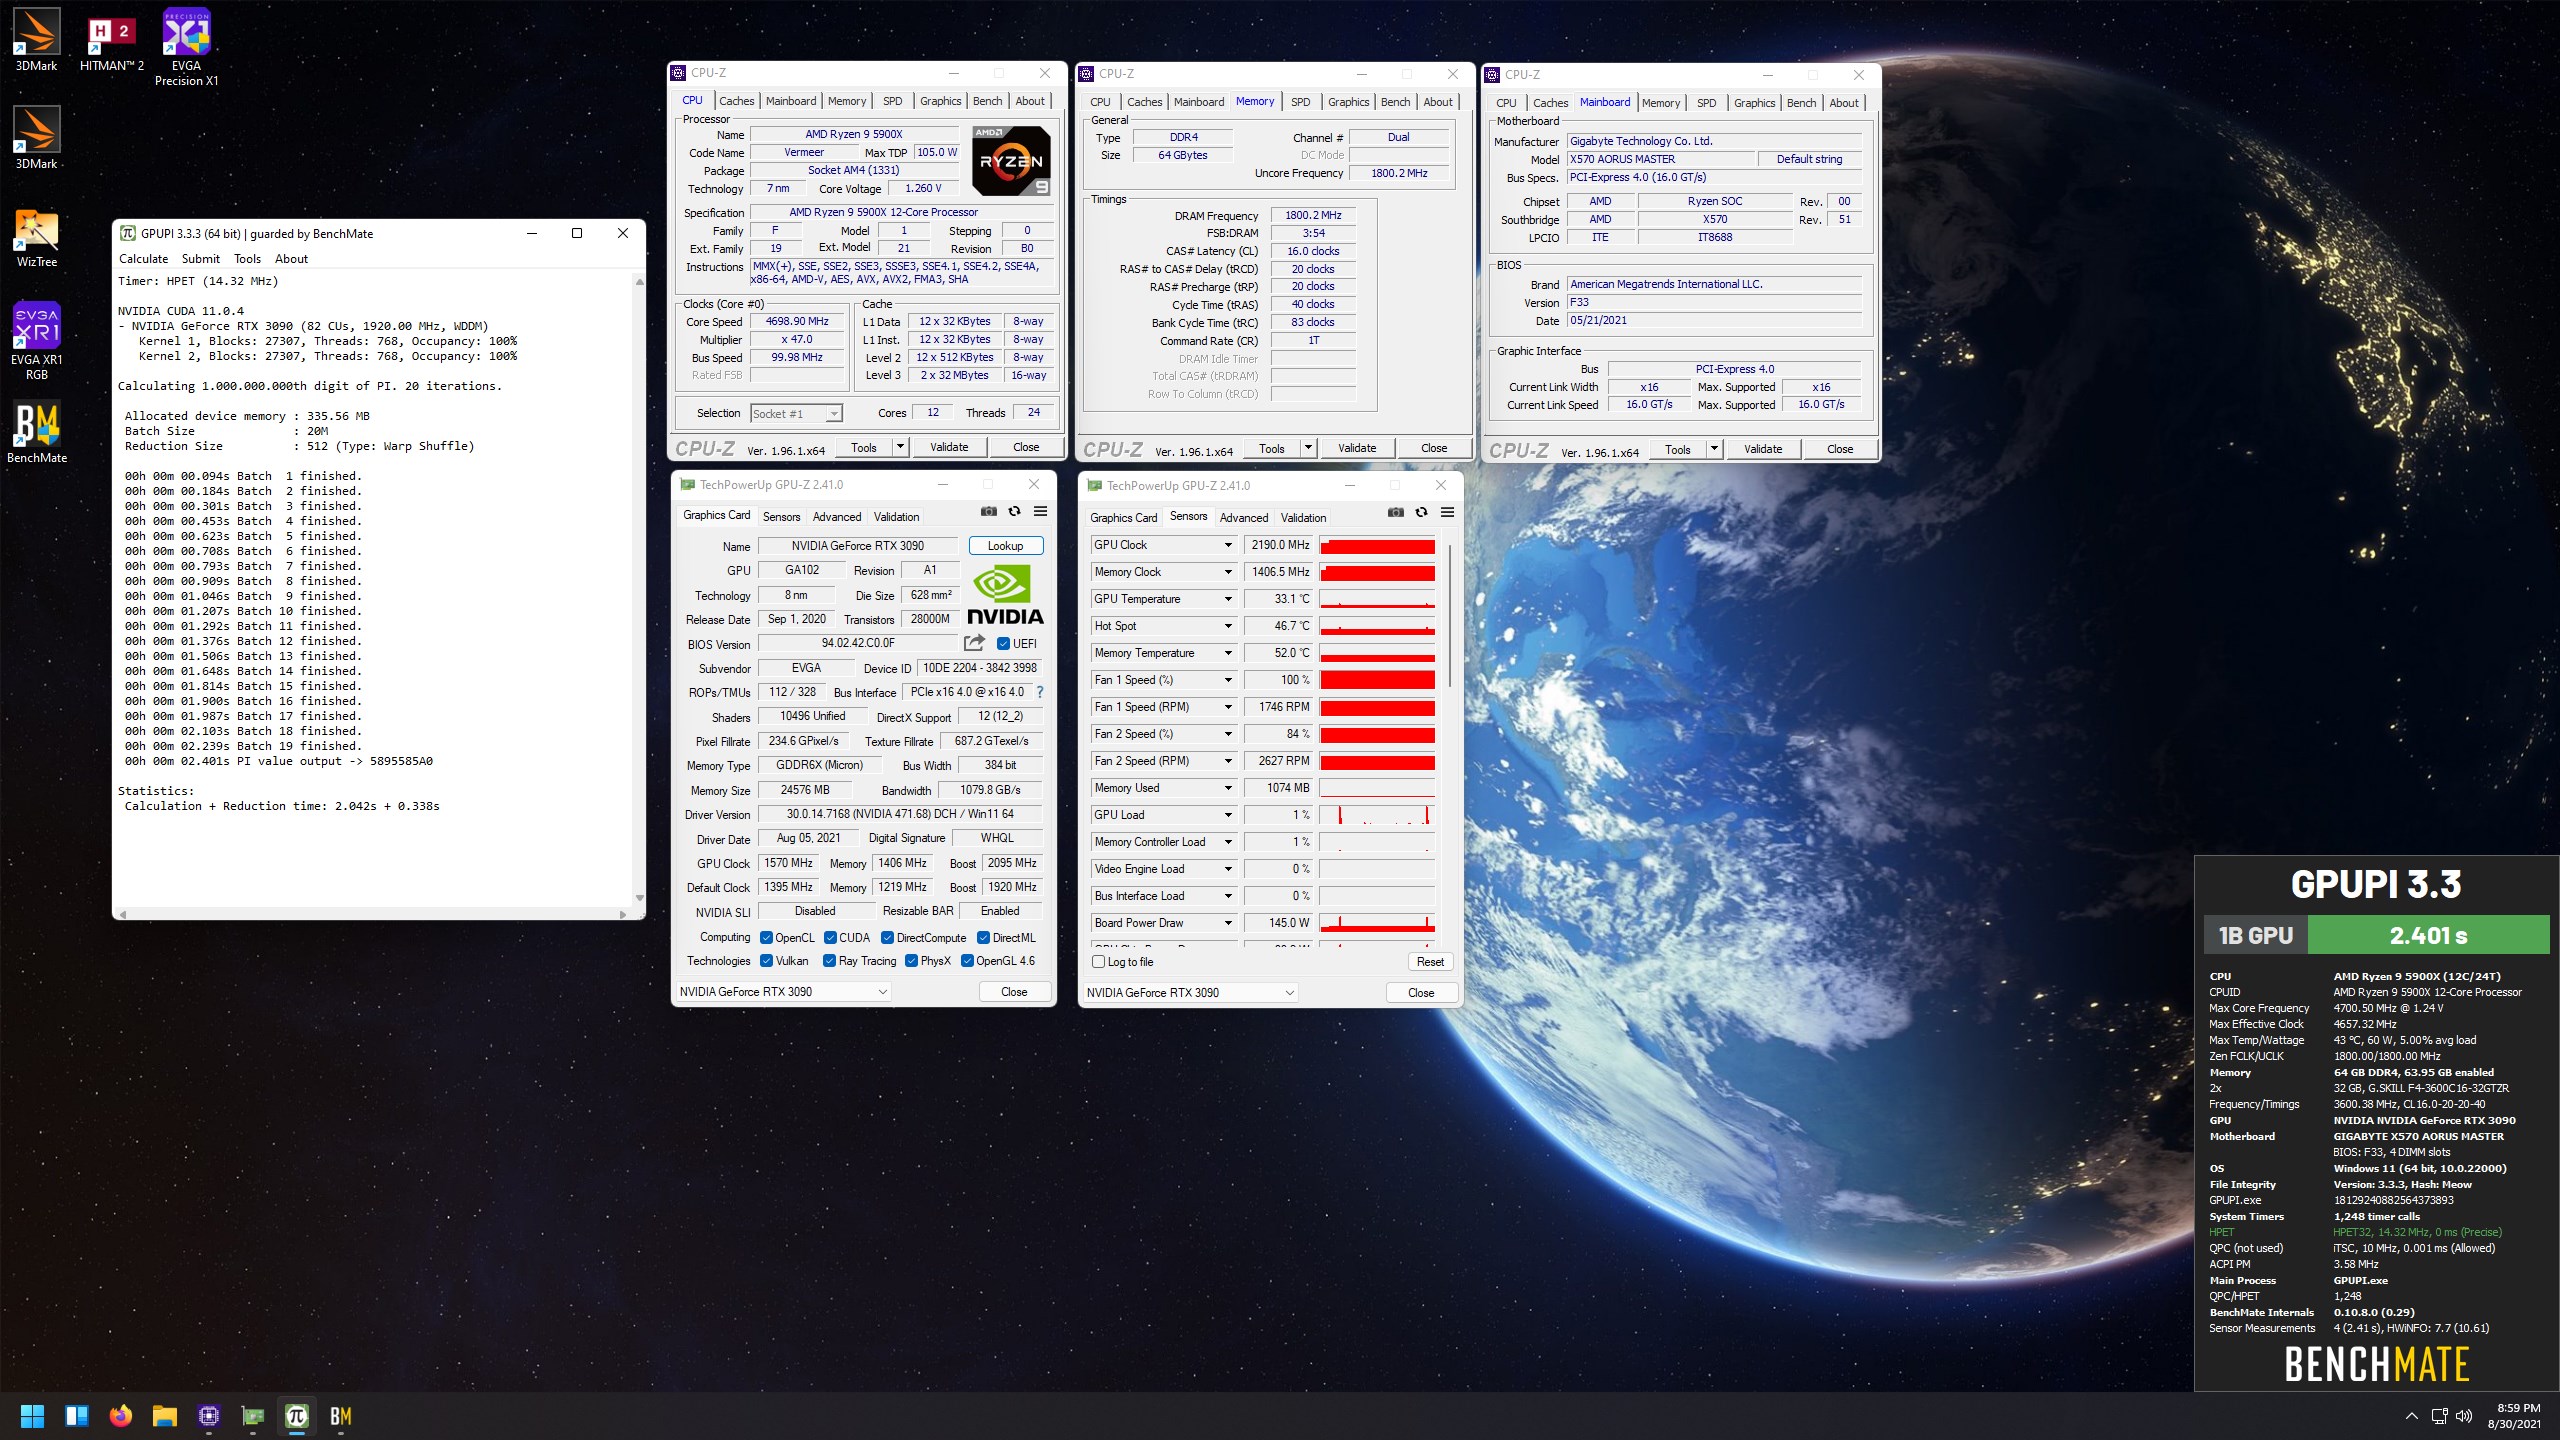Toggle the CUDA checkbox in GPU-Z
The image size is (2560, 1440).
[830, 938]
